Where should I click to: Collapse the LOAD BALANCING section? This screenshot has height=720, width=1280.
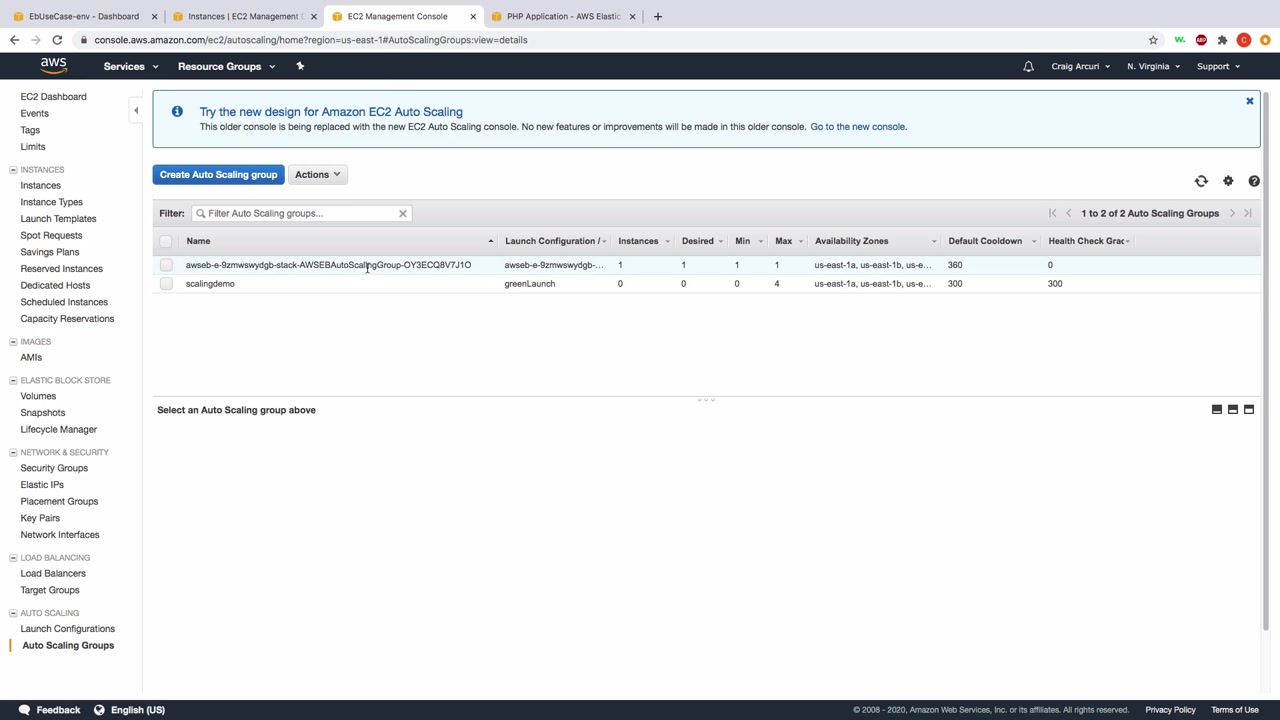(x=13, y=558)
